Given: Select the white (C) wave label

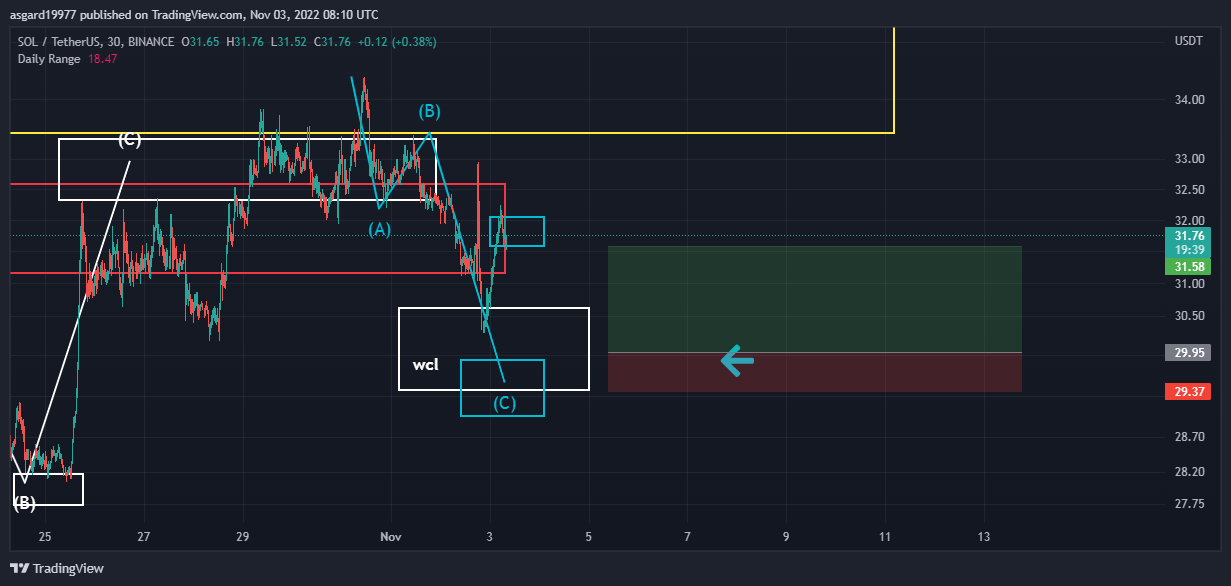Looking at the screenshot, I should tap(129, 140).
